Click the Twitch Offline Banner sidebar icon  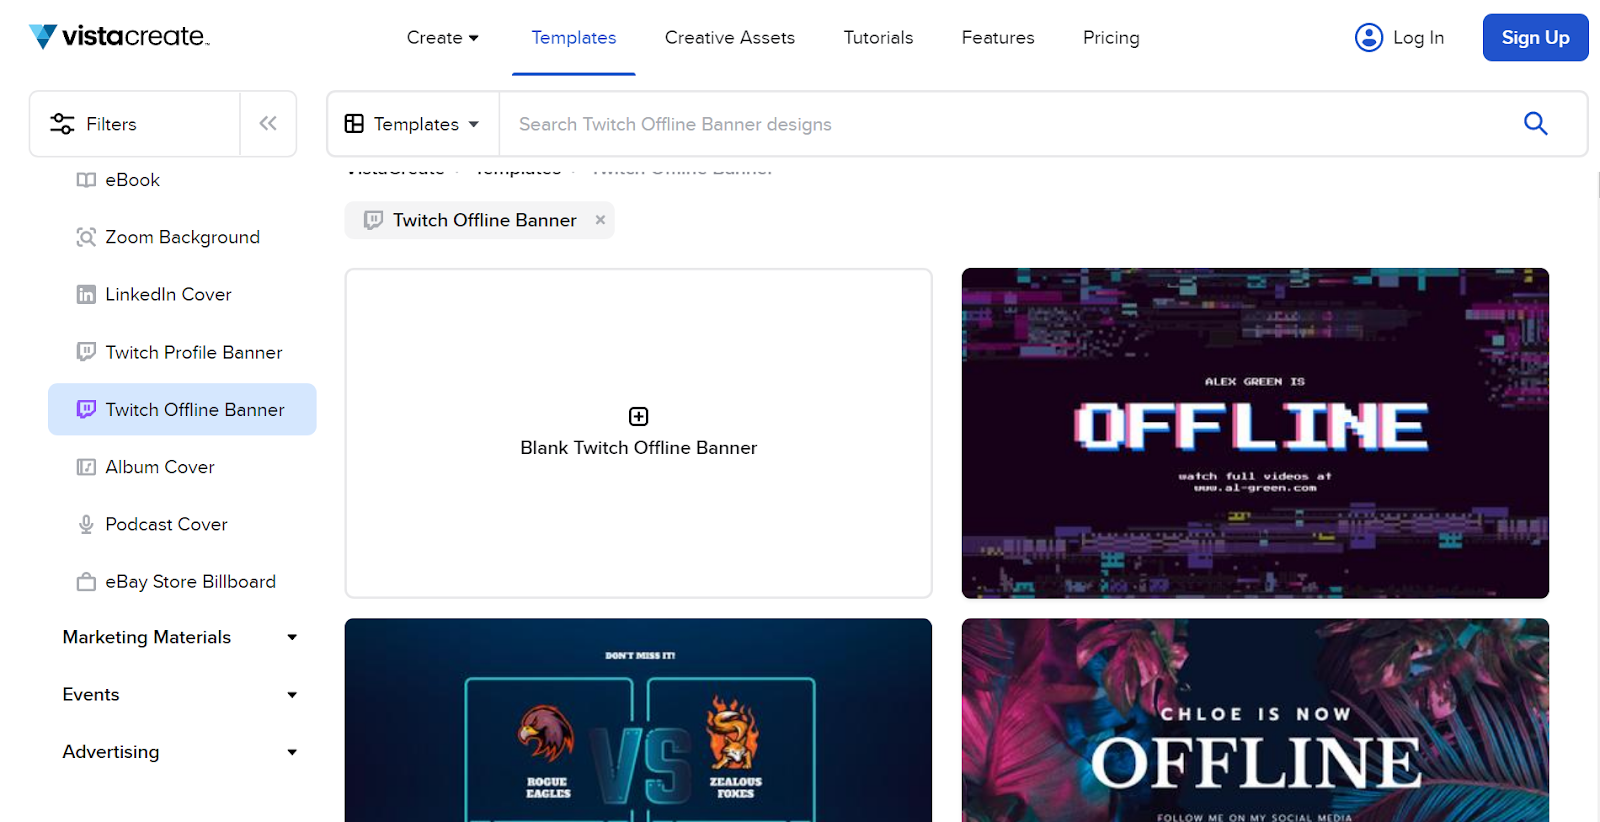pyautogui.click(x=86, y=409)
